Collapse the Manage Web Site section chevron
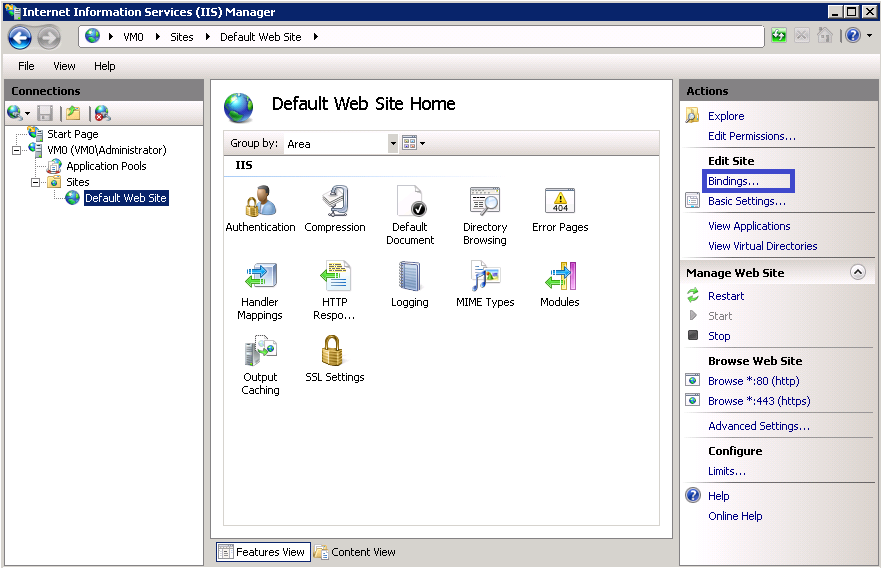 pos(857,273)
